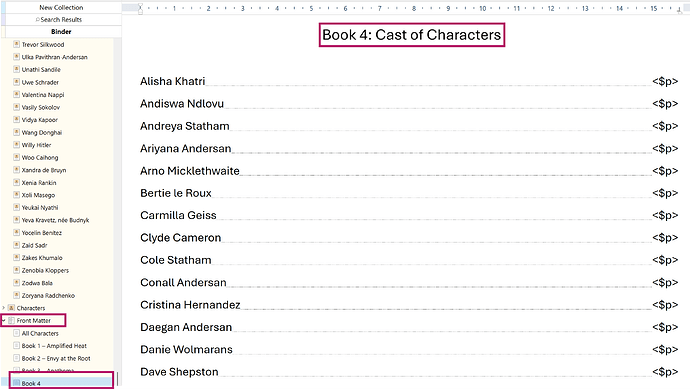The width and height of the screenshot is (690, 389).
Task: Click the icon next to Zenobia Kloppers
Action: 16,270
